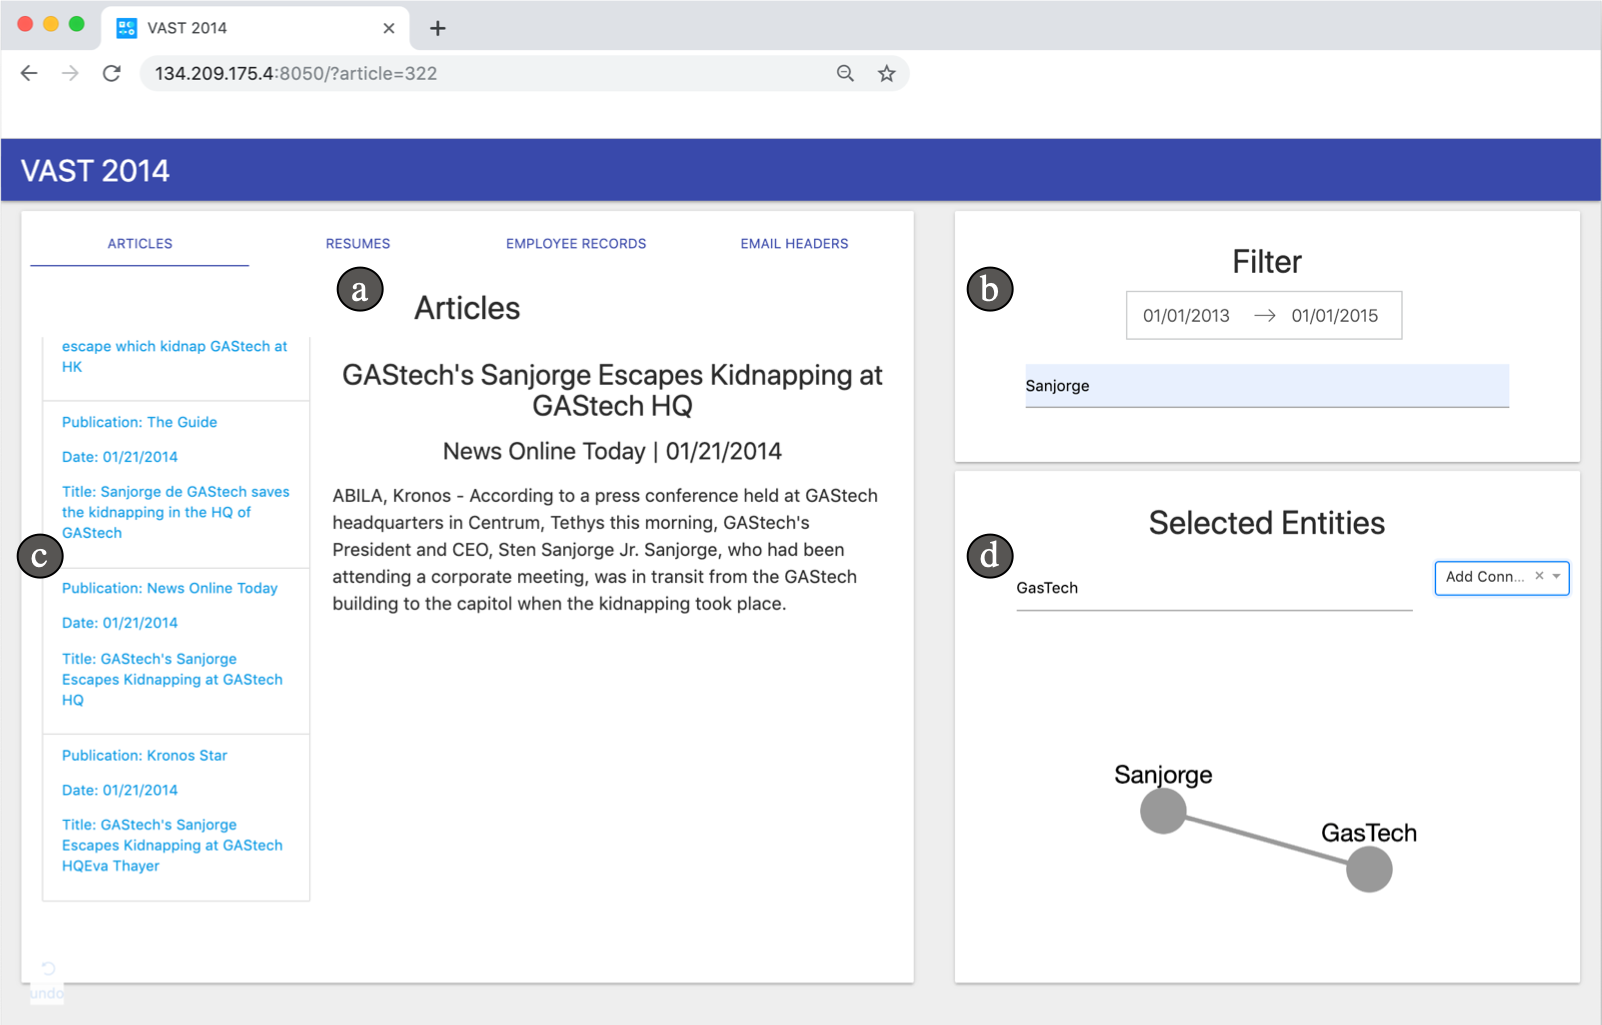
Task: Open the Email Headers tab
Action: [794, 244]
